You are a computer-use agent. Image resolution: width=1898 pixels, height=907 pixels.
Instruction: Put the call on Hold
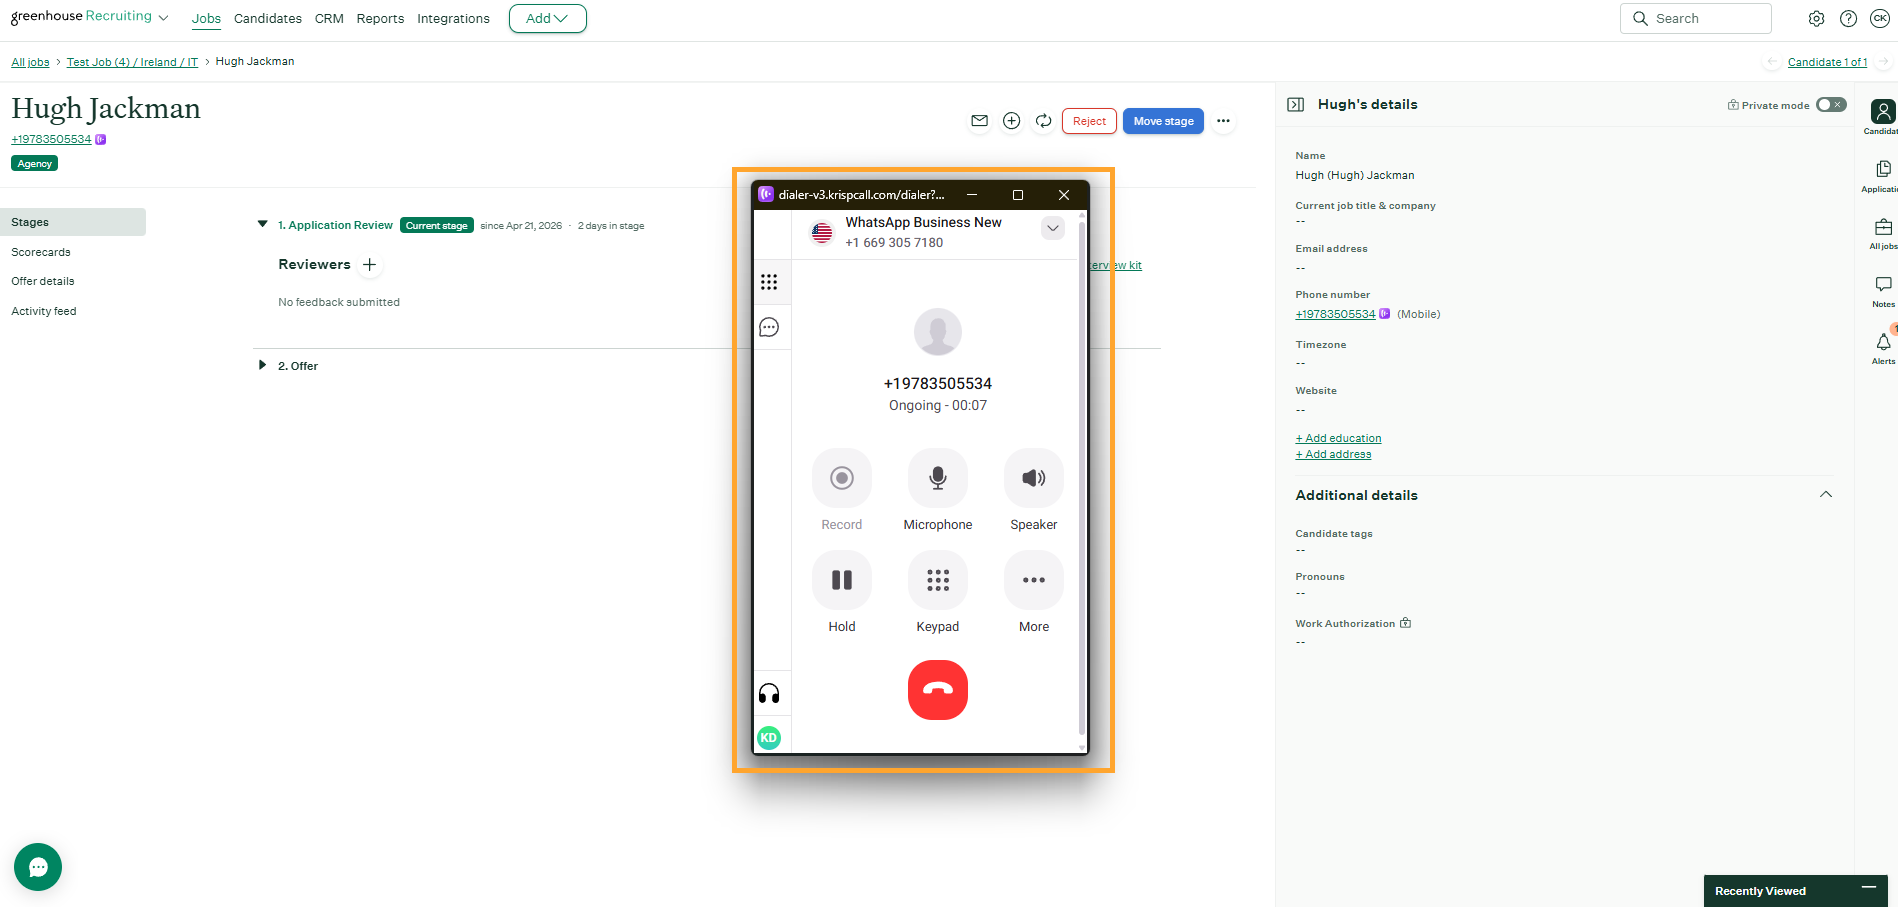click(842, 580)
